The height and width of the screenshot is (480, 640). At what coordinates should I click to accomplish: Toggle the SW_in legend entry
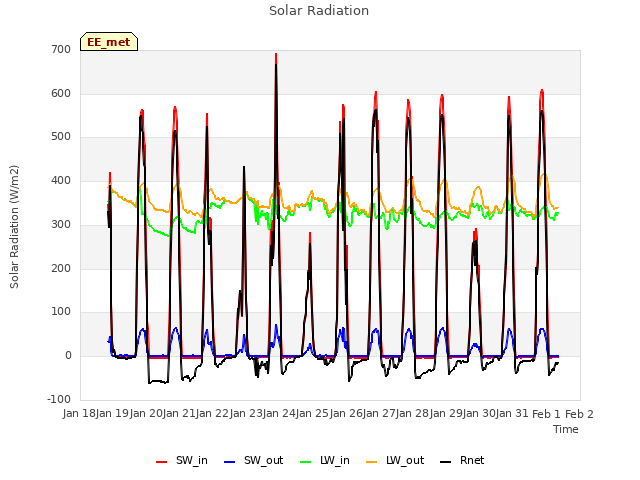182,460
